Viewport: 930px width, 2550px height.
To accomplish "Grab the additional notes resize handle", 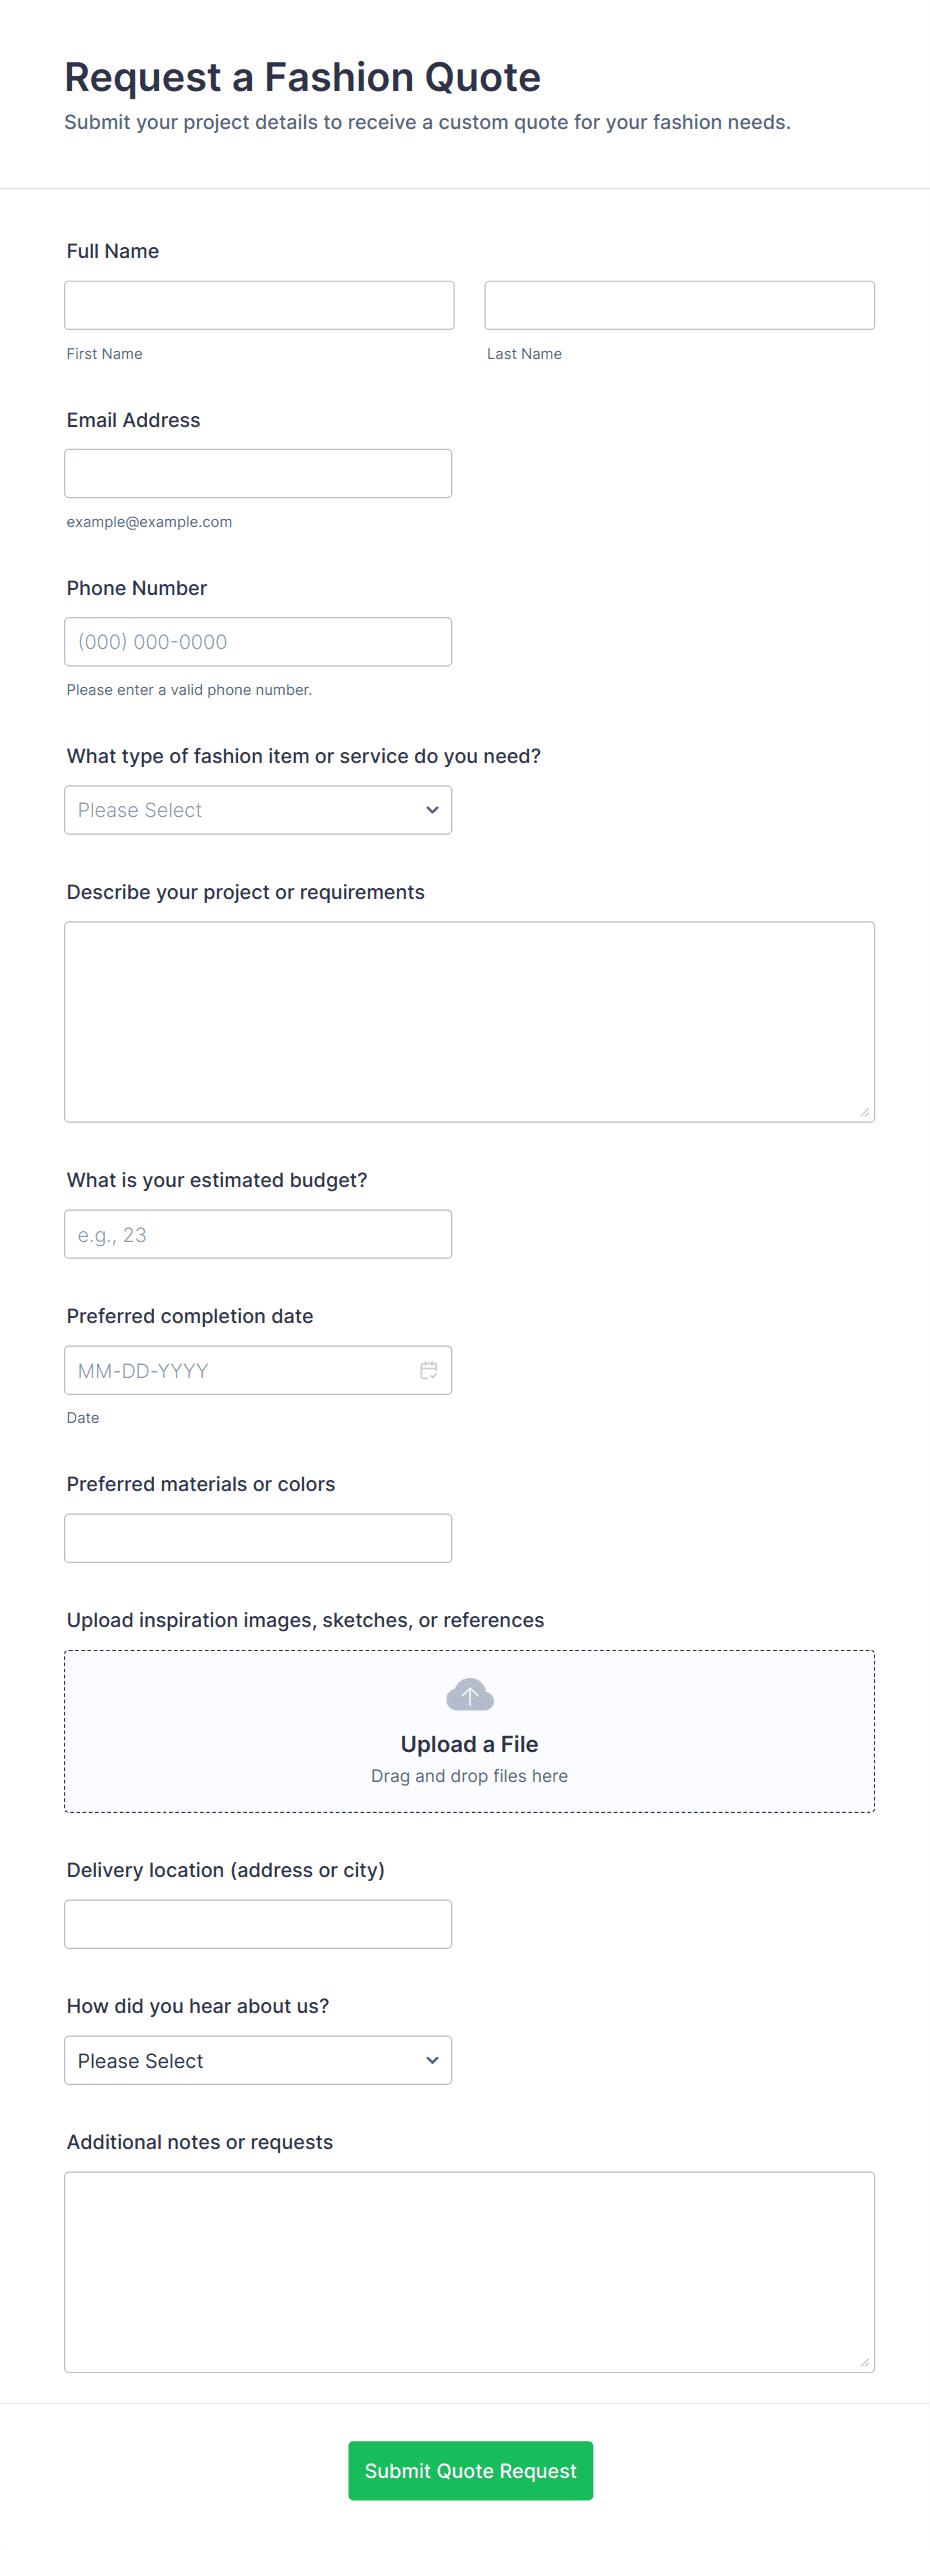I will point(865,2362).
